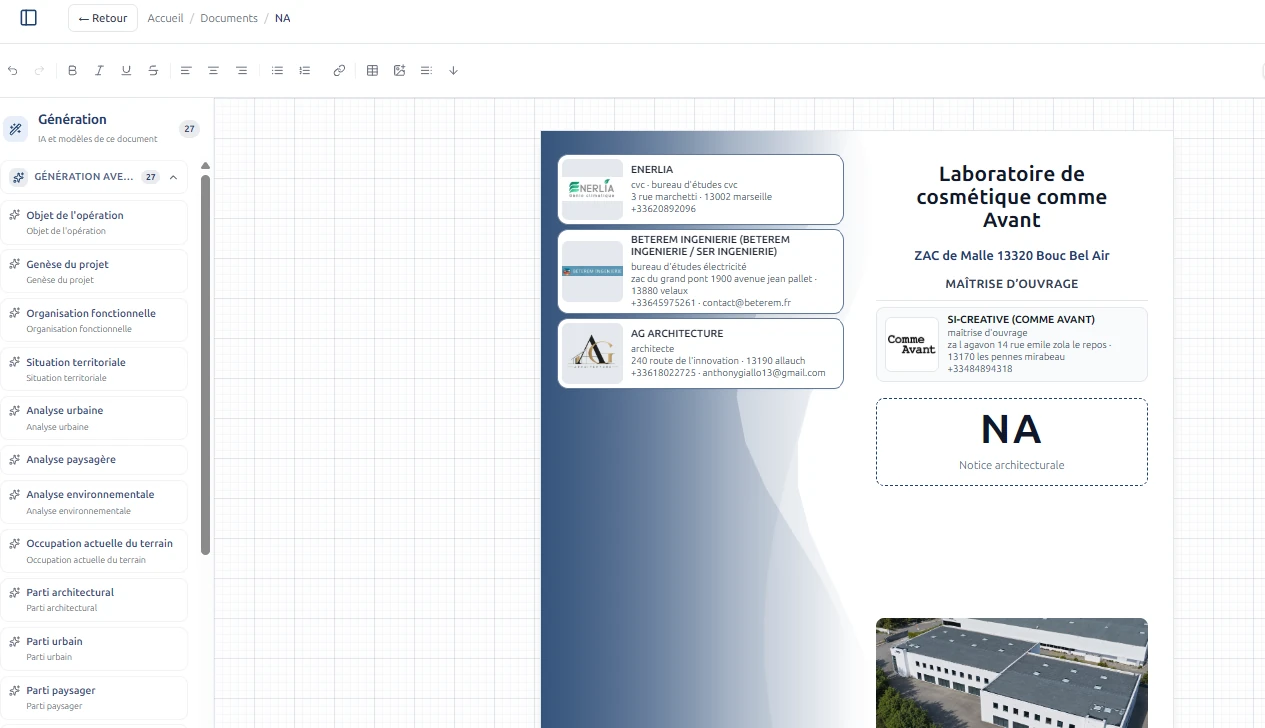Viewport: 1265px width, 728px height.
Task: Select Occupation actuelle du terrain item
Action: (94, 551)
